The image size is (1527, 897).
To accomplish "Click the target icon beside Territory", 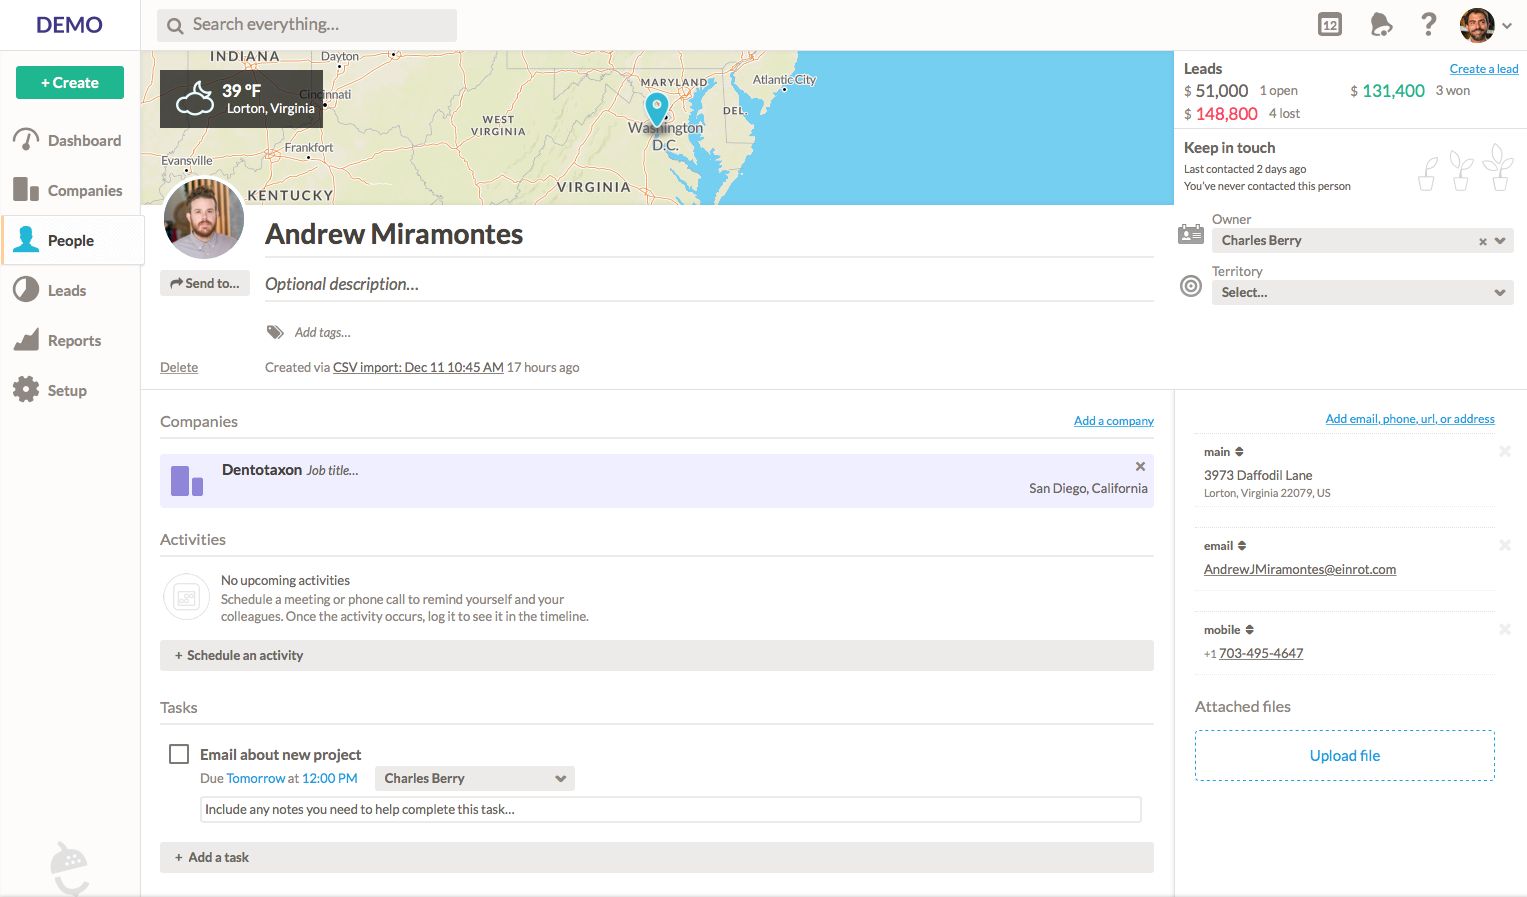I will [x=1190, y=286].
